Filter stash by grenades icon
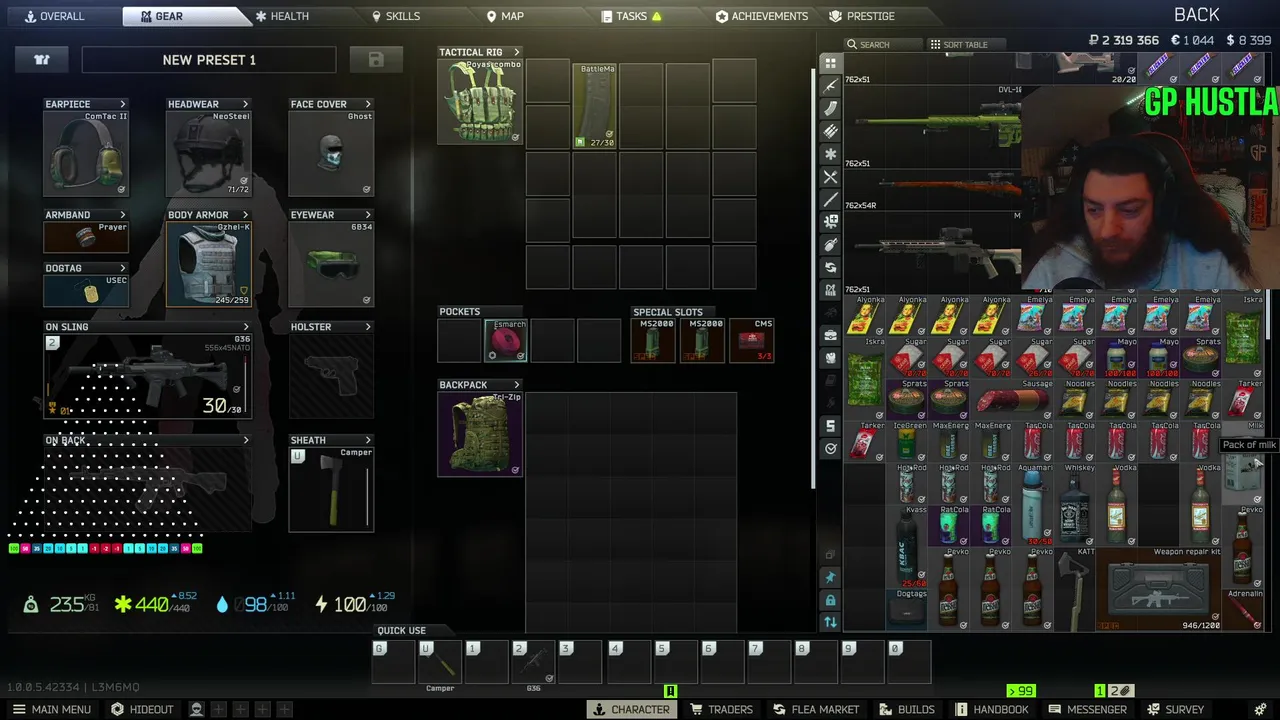The width and height of the screenshot is (1280, 720). 830,245
